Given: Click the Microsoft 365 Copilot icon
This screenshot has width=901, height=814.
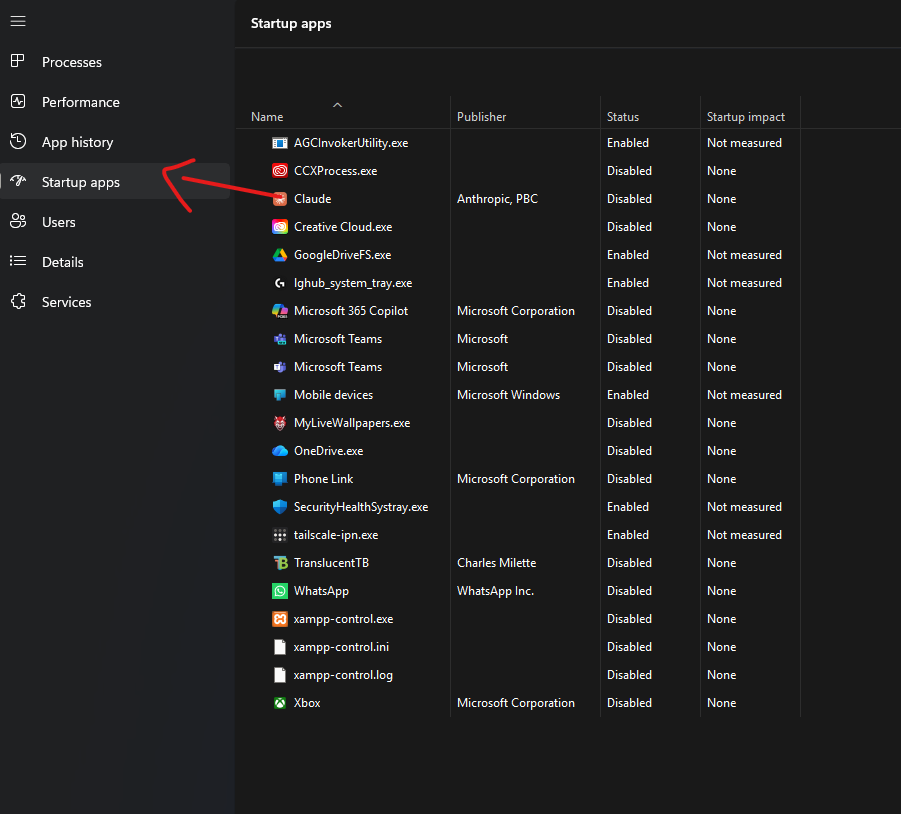Looking at the screenshot, I should point(280,311).
